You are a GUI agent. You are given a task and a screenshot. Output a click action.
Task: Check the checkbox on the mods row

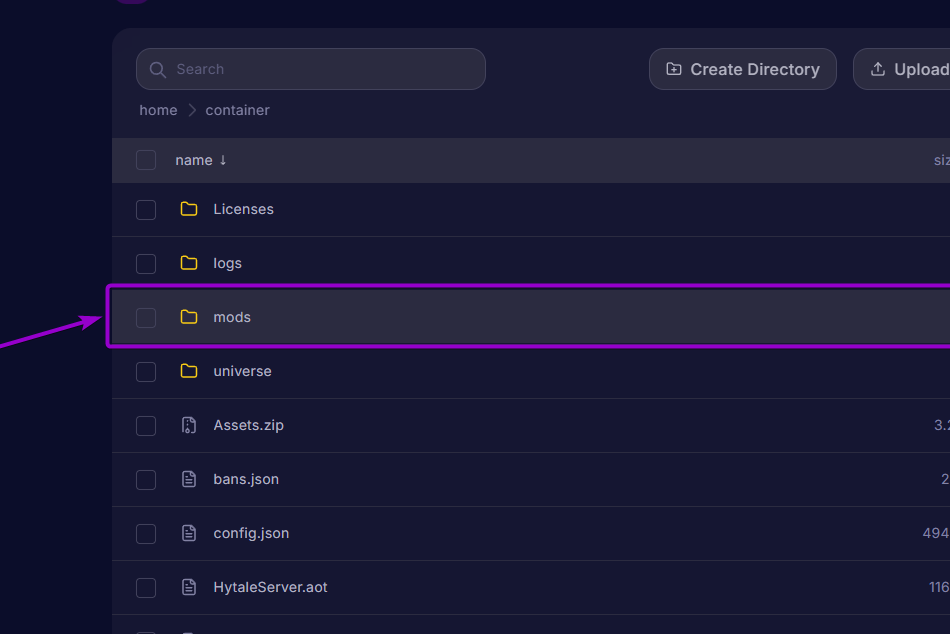click(x=146, y=317)
